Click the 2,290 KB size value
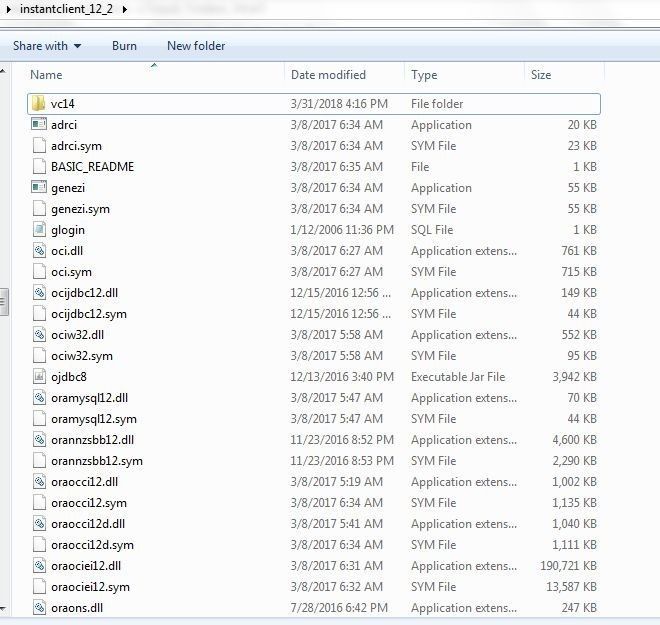Viewport: 660px width, 625px height. [x=575, y=461]
